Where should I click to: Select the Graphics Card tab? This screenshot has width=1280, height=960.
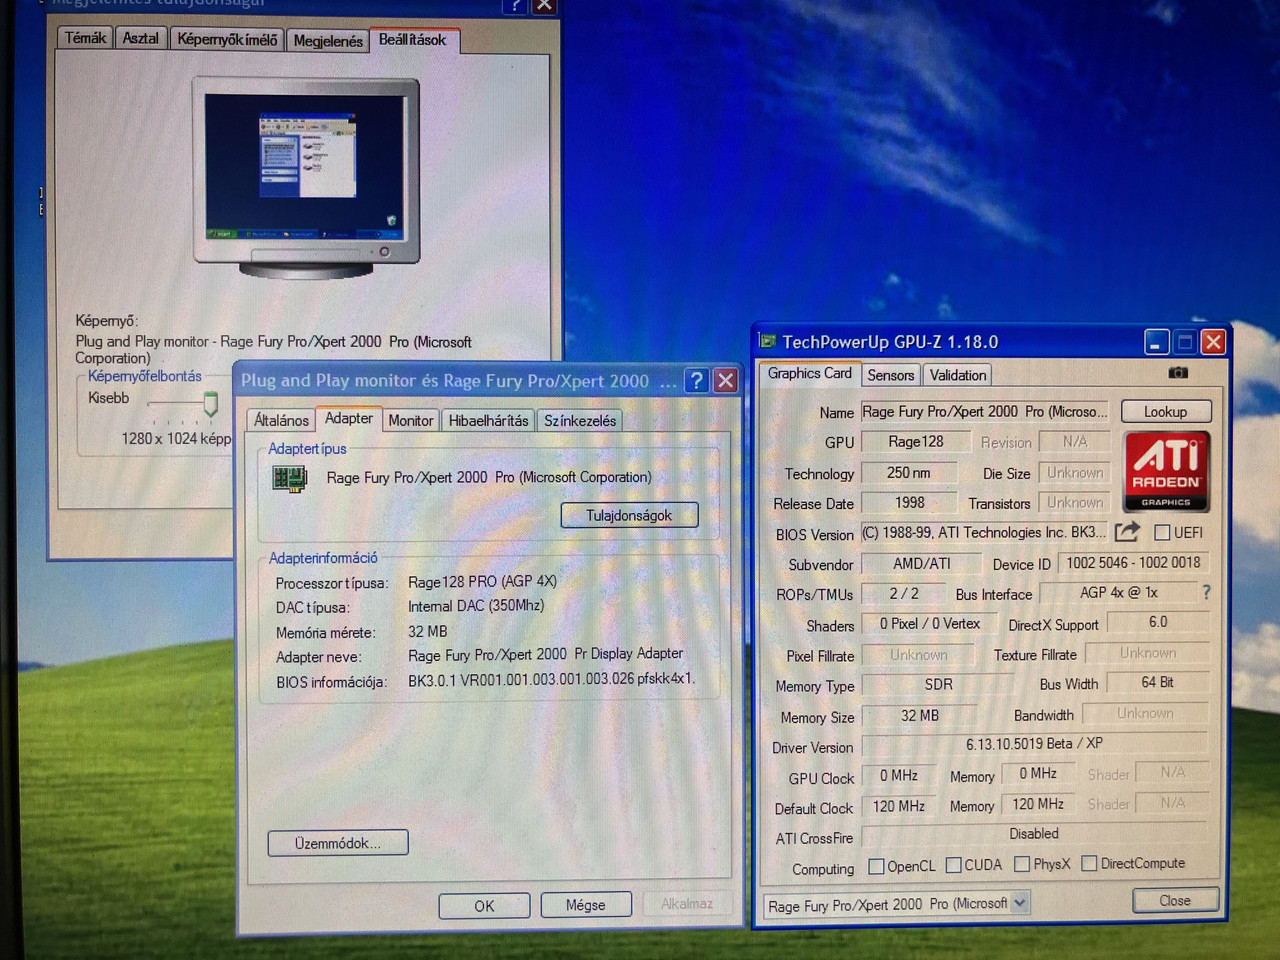pyautogui.click(x=809, y=373)
